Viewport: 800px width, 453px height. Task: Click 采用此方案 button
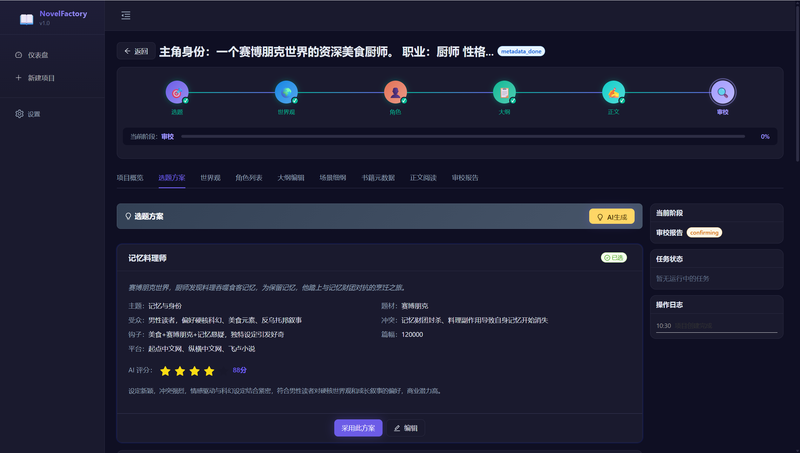coord(358,428)
